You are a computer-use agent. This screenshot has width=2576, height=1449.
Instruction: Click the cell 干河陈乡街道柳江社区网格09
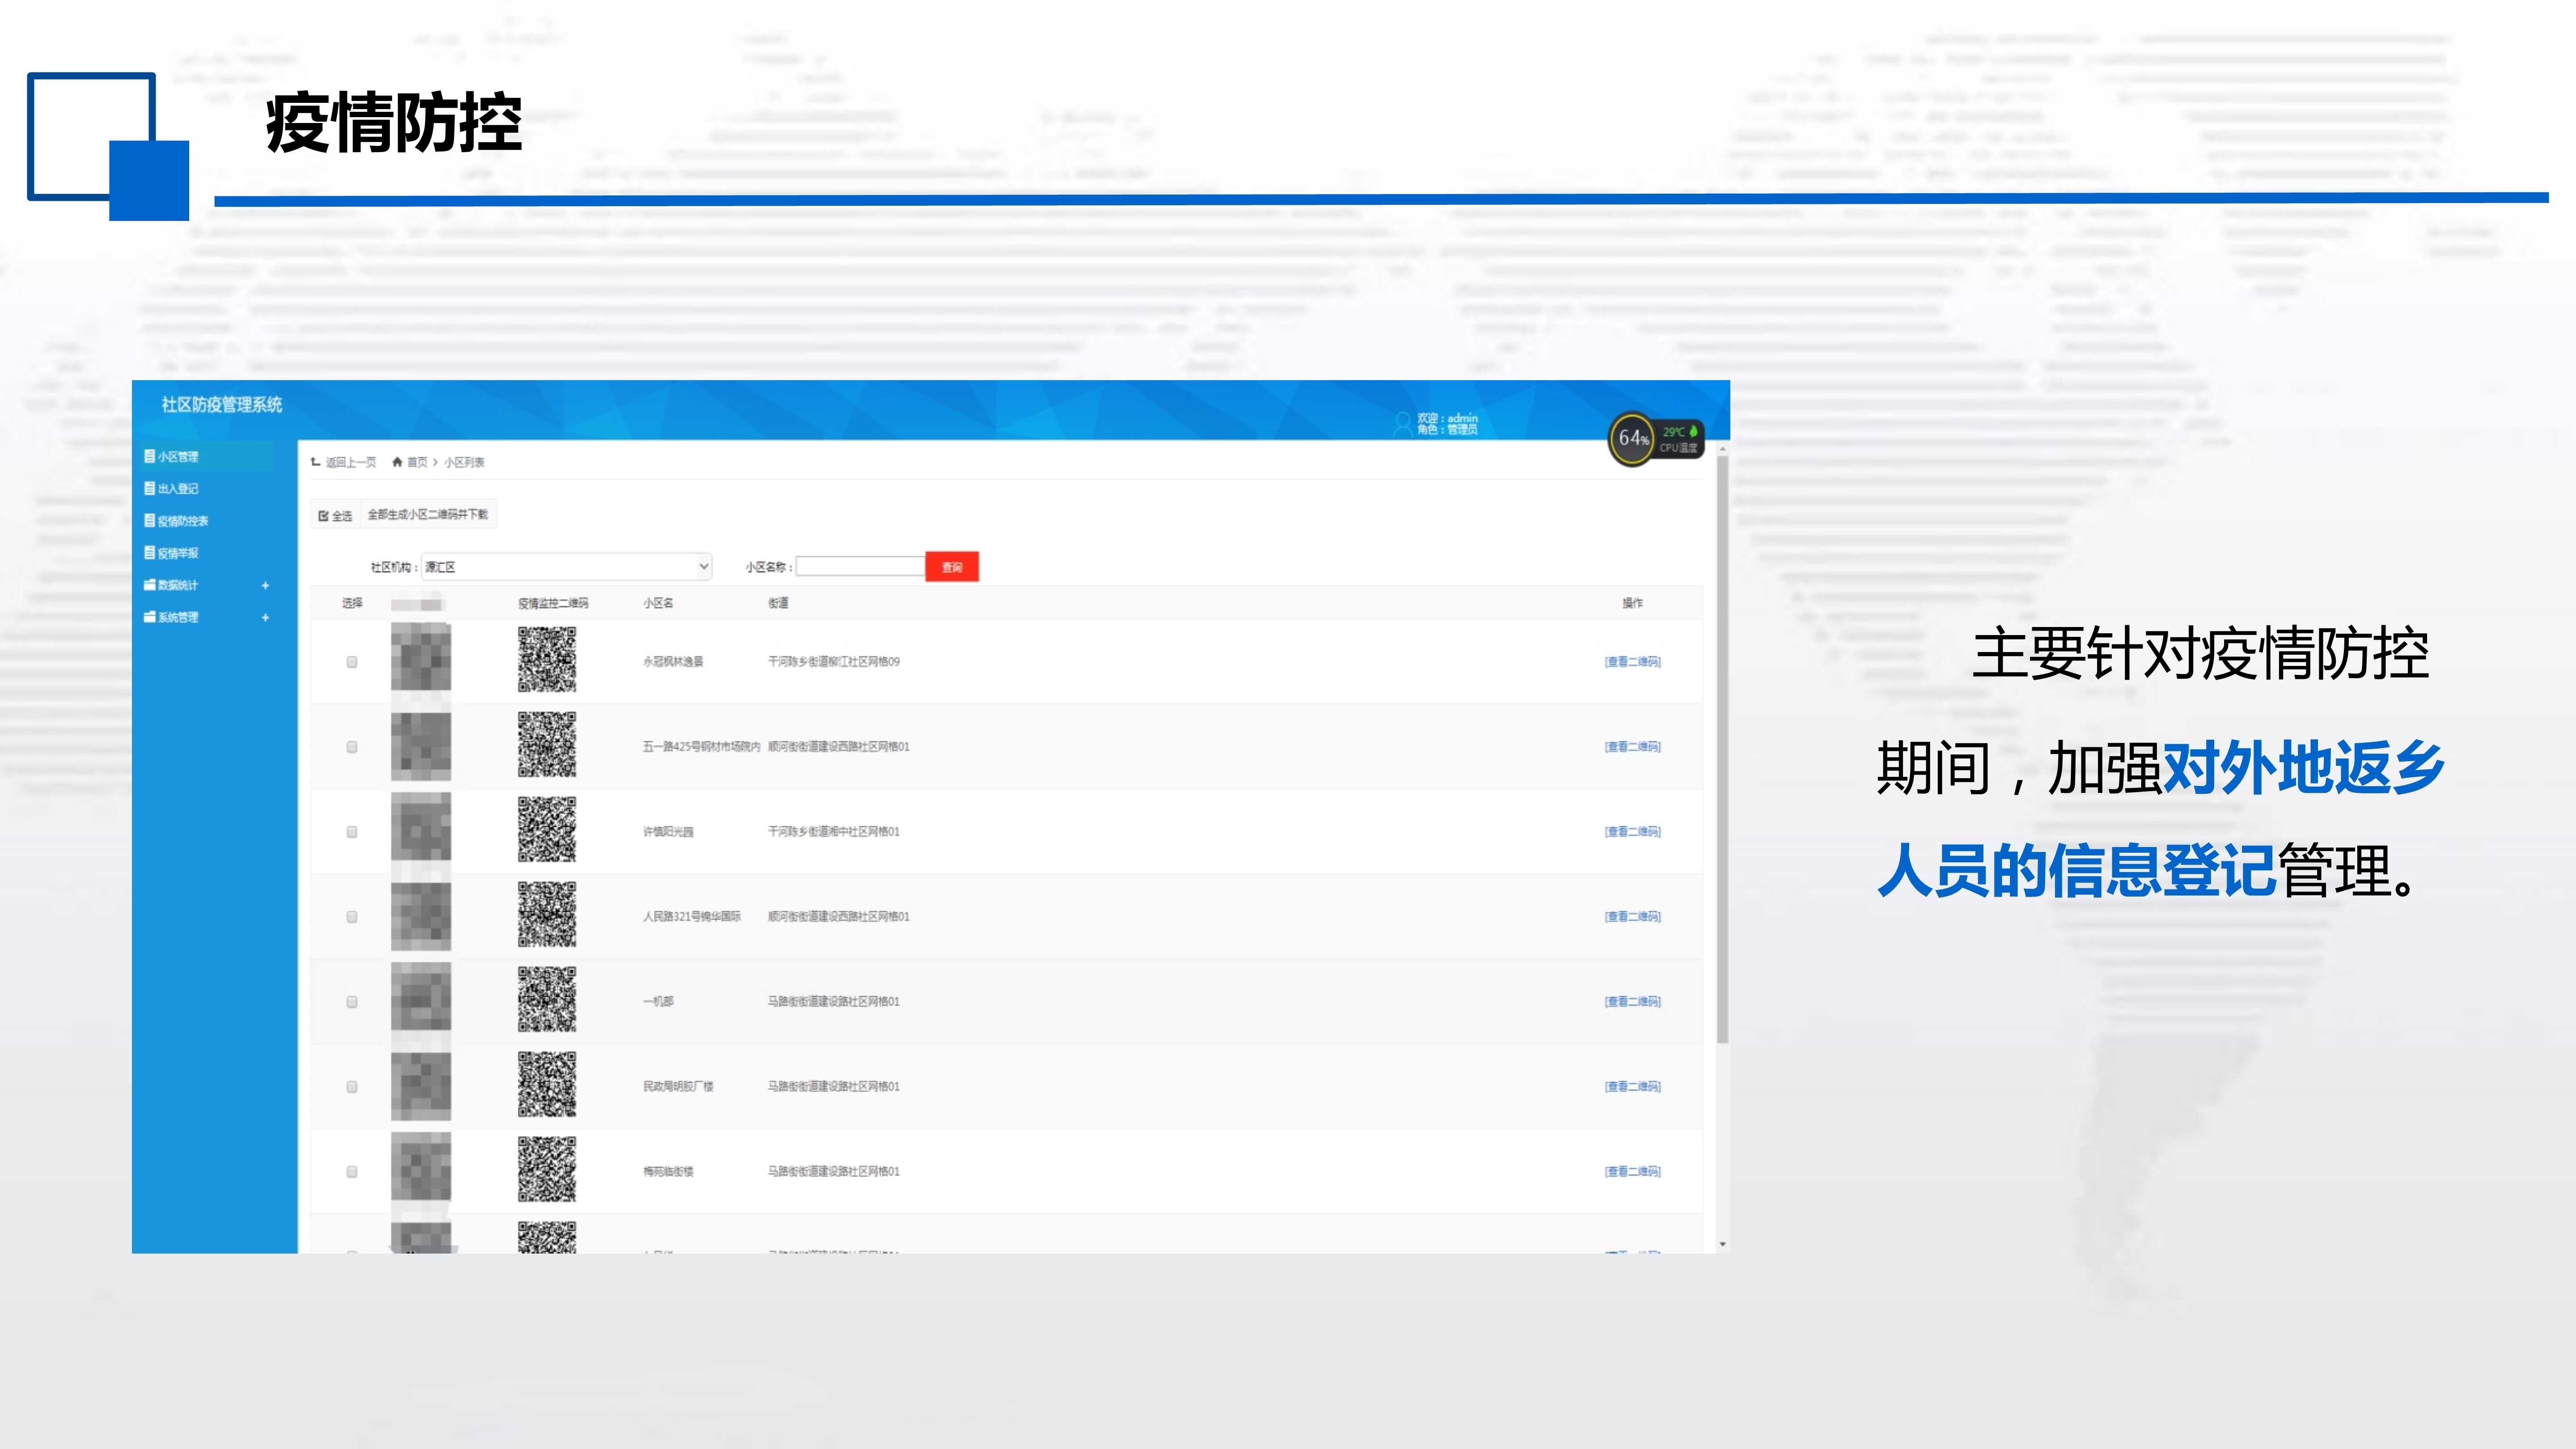pos(834,662)
